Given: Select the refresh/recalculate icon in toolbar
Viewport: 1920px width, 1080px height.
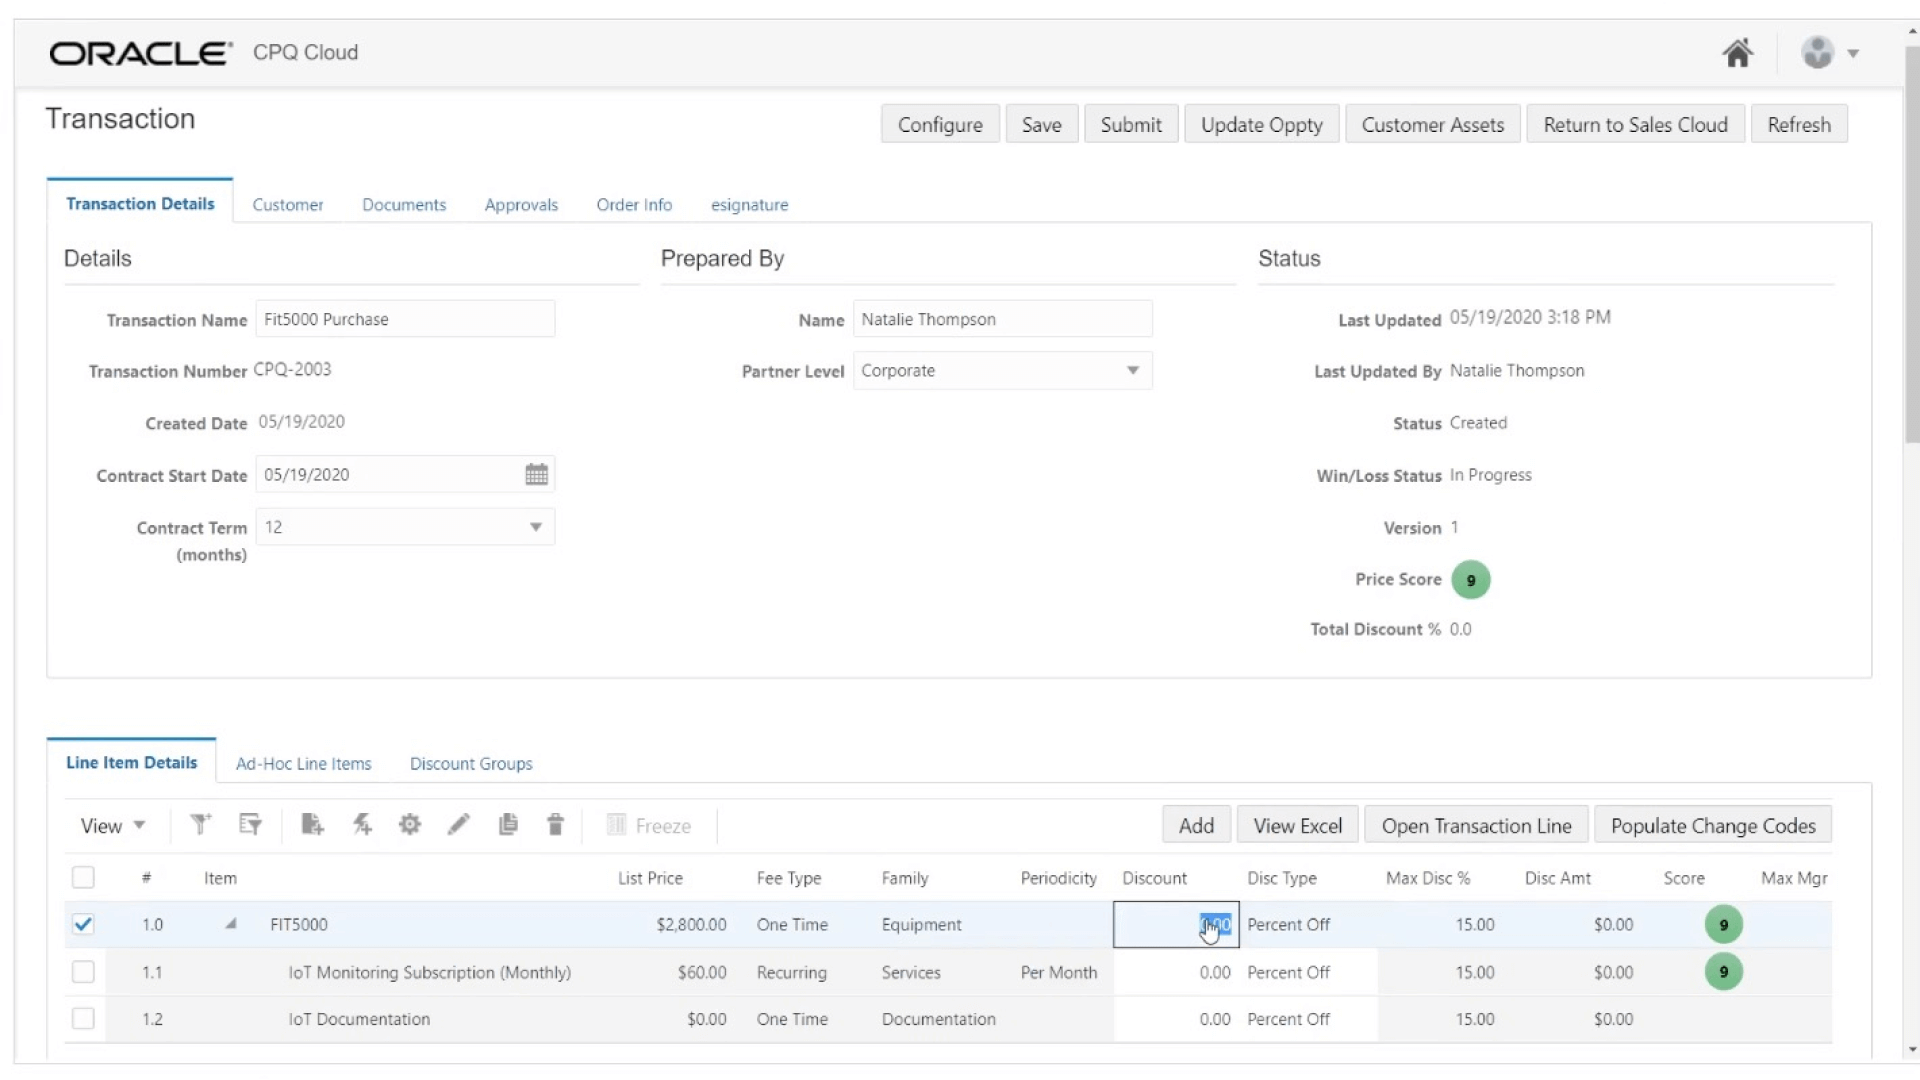Looking at the screenshot, I should pyautogui.click(x=363, y=824).
